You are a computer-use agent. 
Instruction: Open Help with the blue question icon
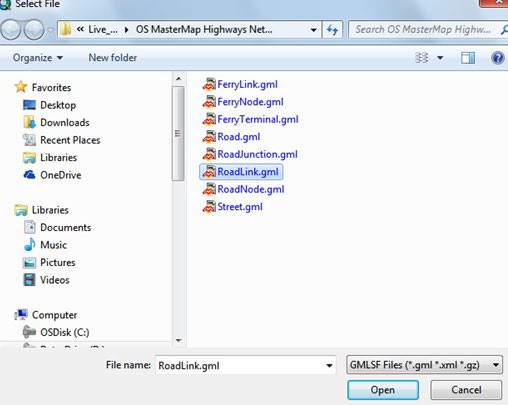pyautogui.click(x=498, y=58)
